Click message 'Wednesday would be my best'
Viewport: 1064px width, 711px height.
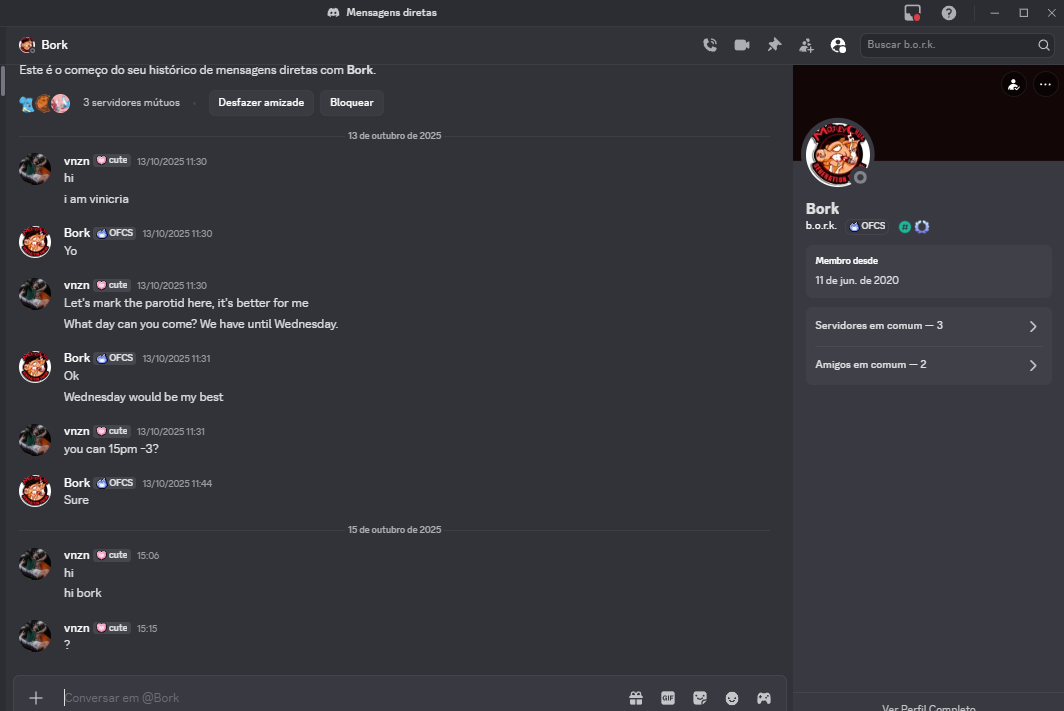tap(143, 397)
